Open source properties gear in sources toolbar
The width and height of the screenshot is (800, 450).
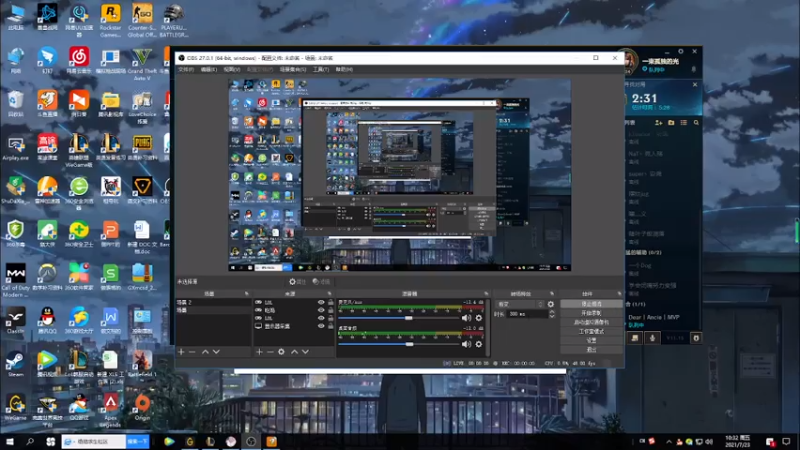(x=282, y=352)
